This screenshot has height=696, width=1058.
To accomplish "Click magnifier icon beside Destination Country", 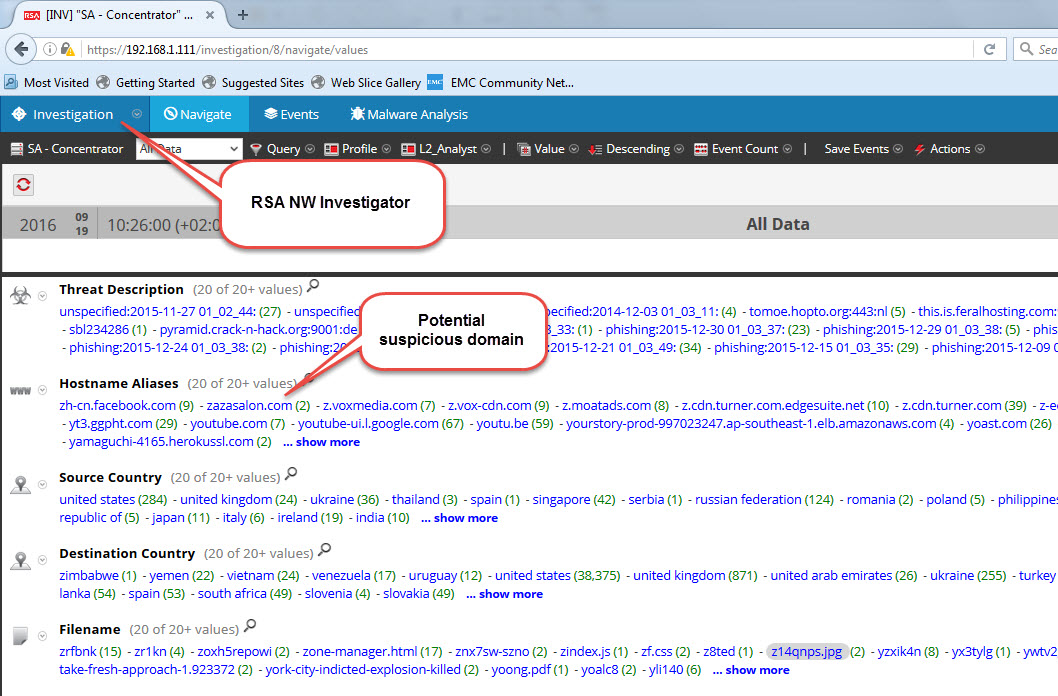I will [324, 550].
